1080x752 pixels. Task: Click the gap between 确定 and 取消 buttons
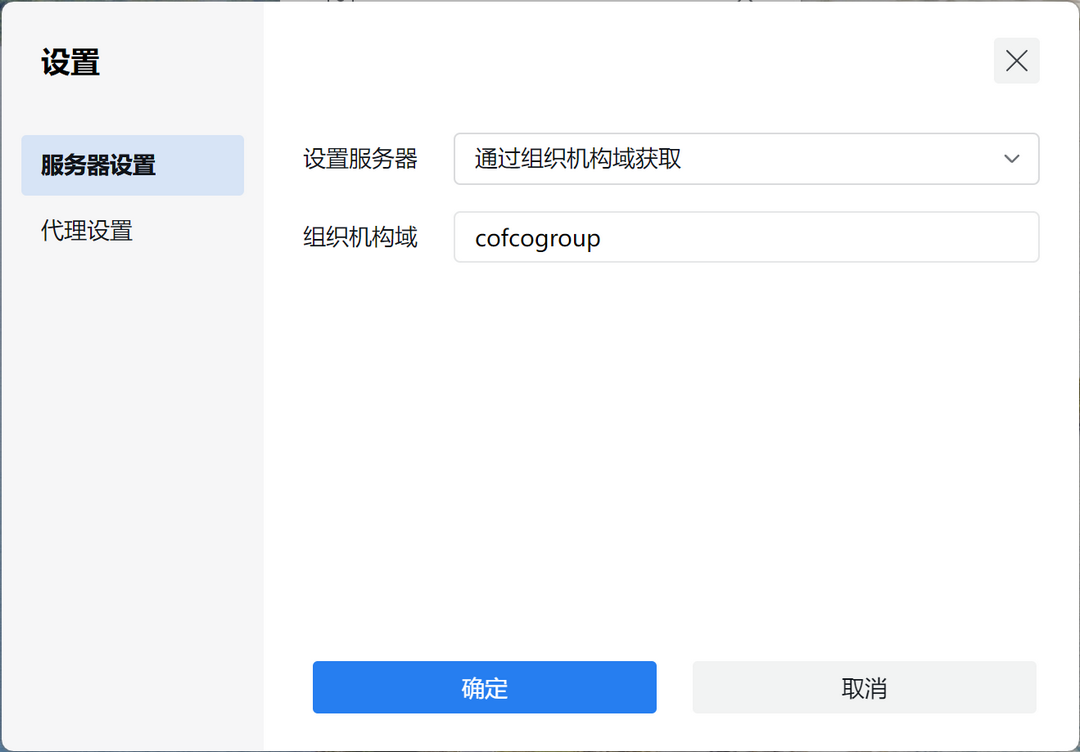pyautogui.click(x=674, y=688)
